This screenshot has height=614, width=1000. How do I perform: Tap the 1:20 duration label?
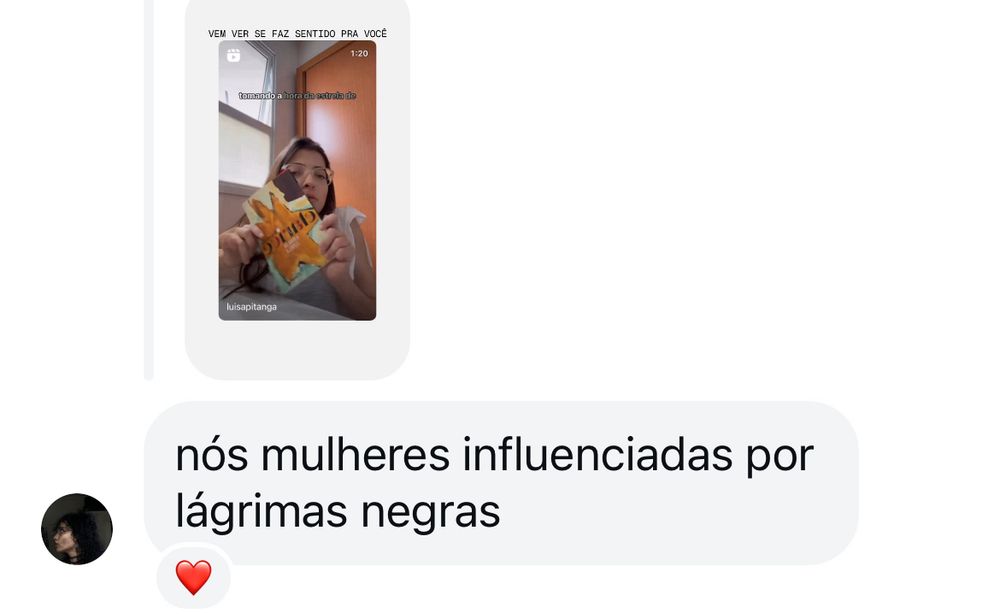tap(359, 54)
